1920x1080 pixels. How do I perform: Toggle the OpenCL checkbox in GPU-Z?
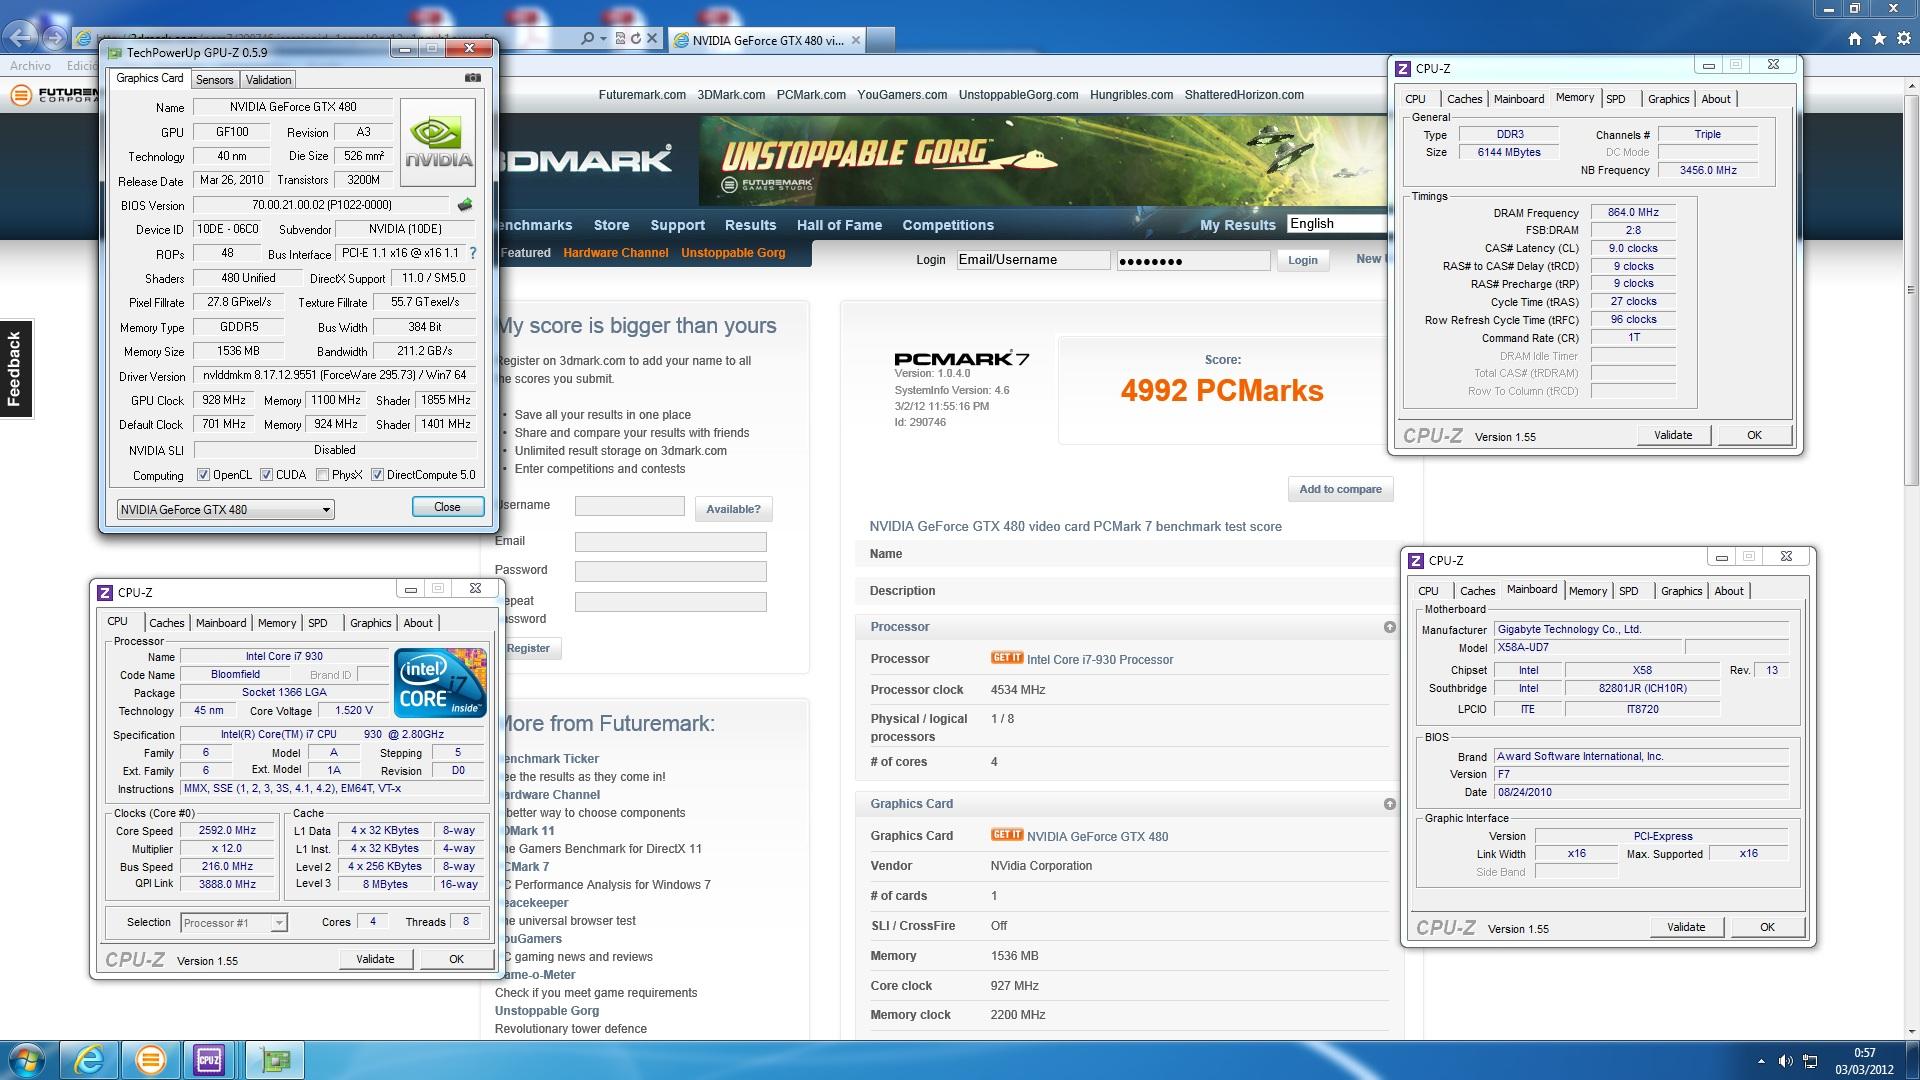coord(203,475)
